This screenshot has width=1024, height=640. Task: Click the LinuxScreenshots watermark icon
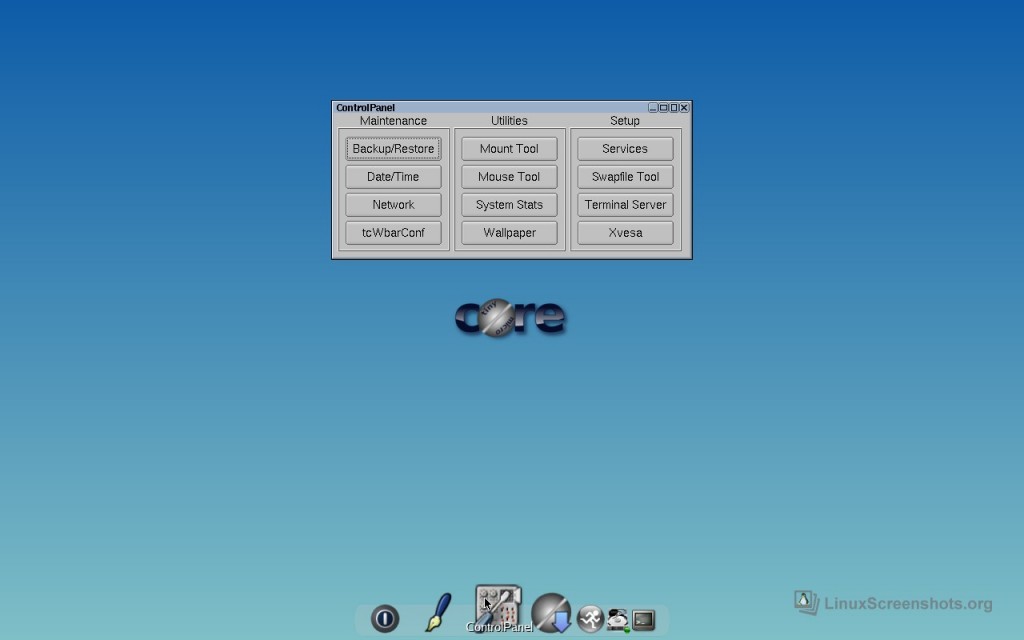pyautogui.click(x=806, y=602)
